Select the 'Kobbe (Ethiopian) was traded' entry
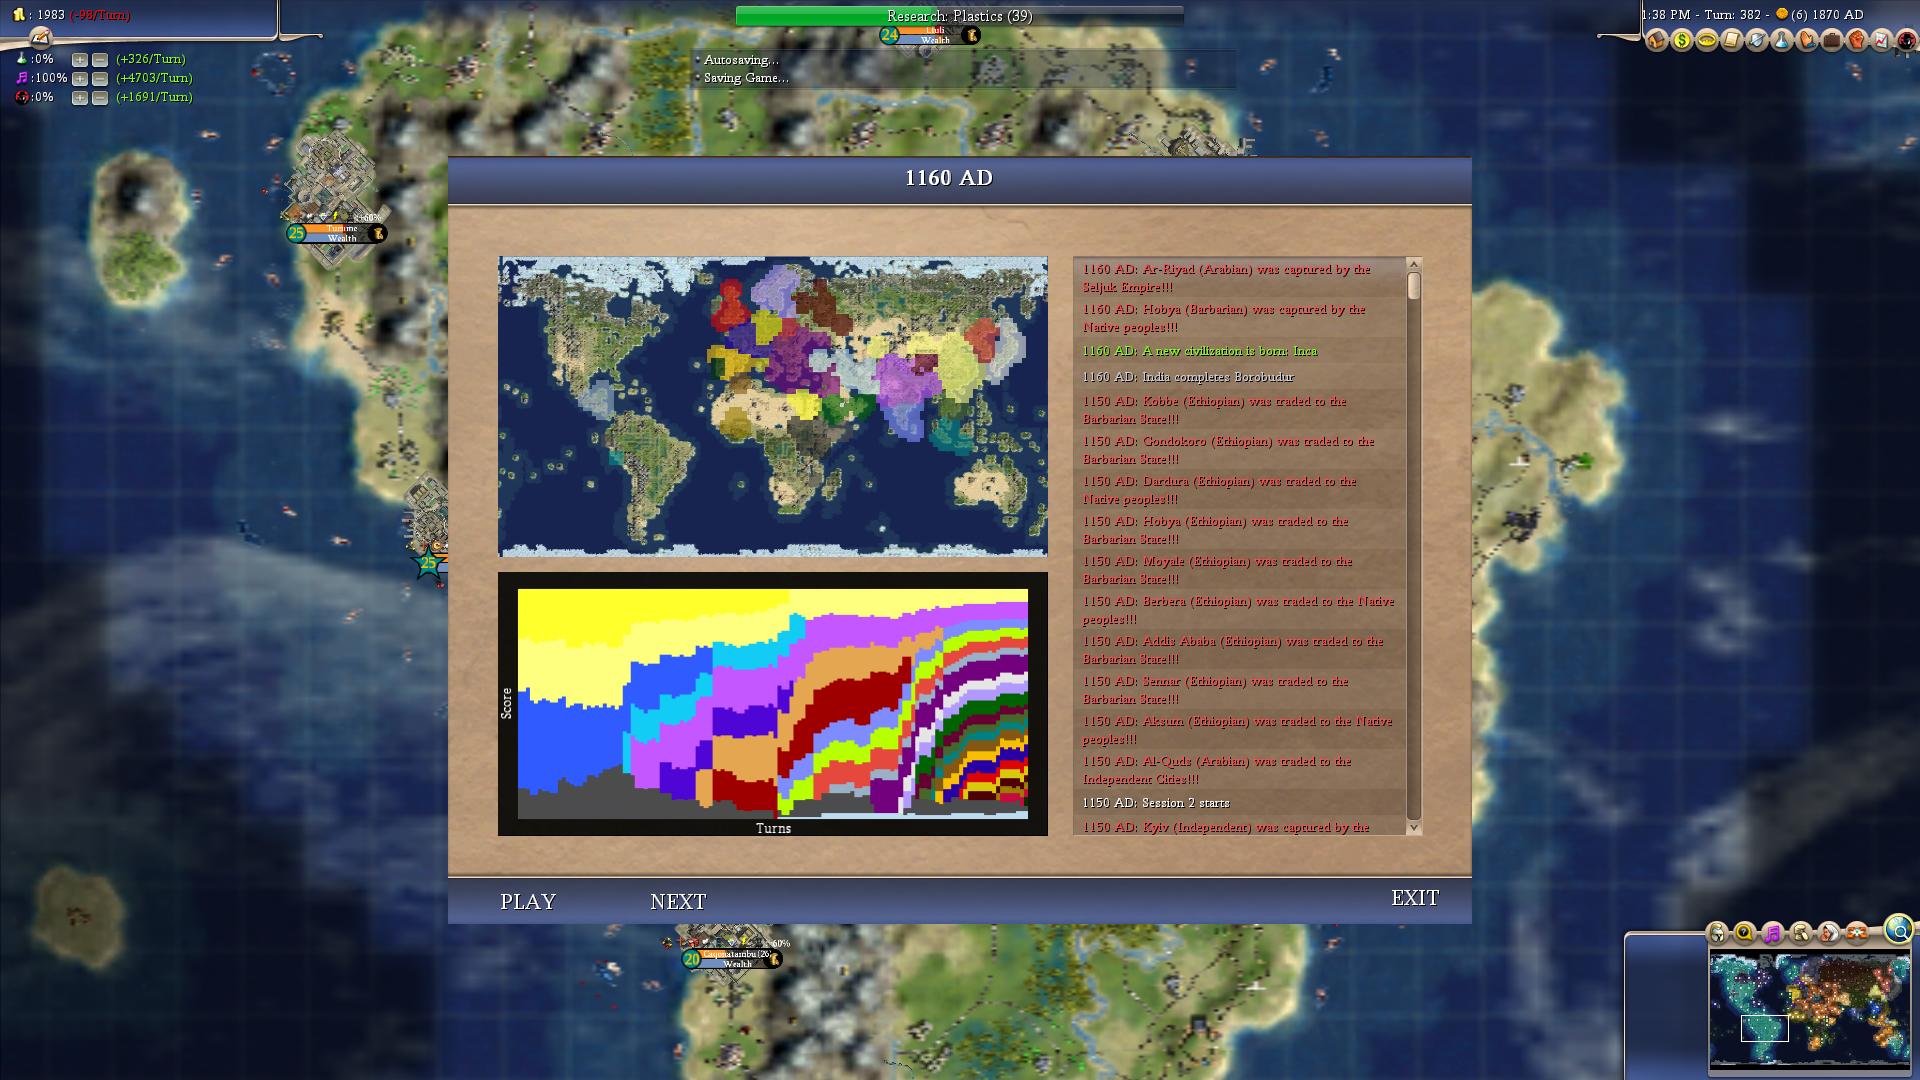 pyautogui.click(x=1238, y=410)
